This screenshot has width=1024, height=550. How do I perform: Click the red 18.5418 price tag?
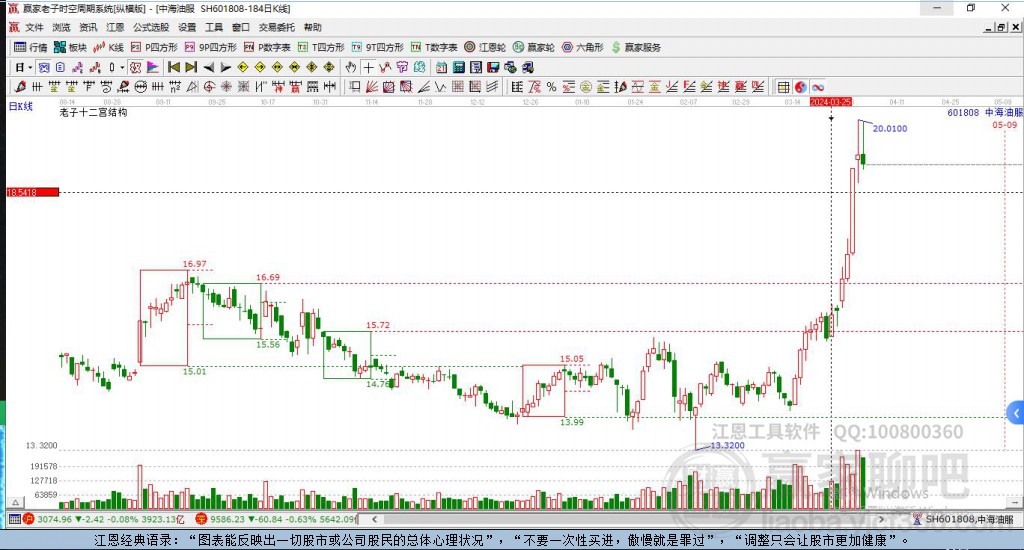click(x=33, y=192)
